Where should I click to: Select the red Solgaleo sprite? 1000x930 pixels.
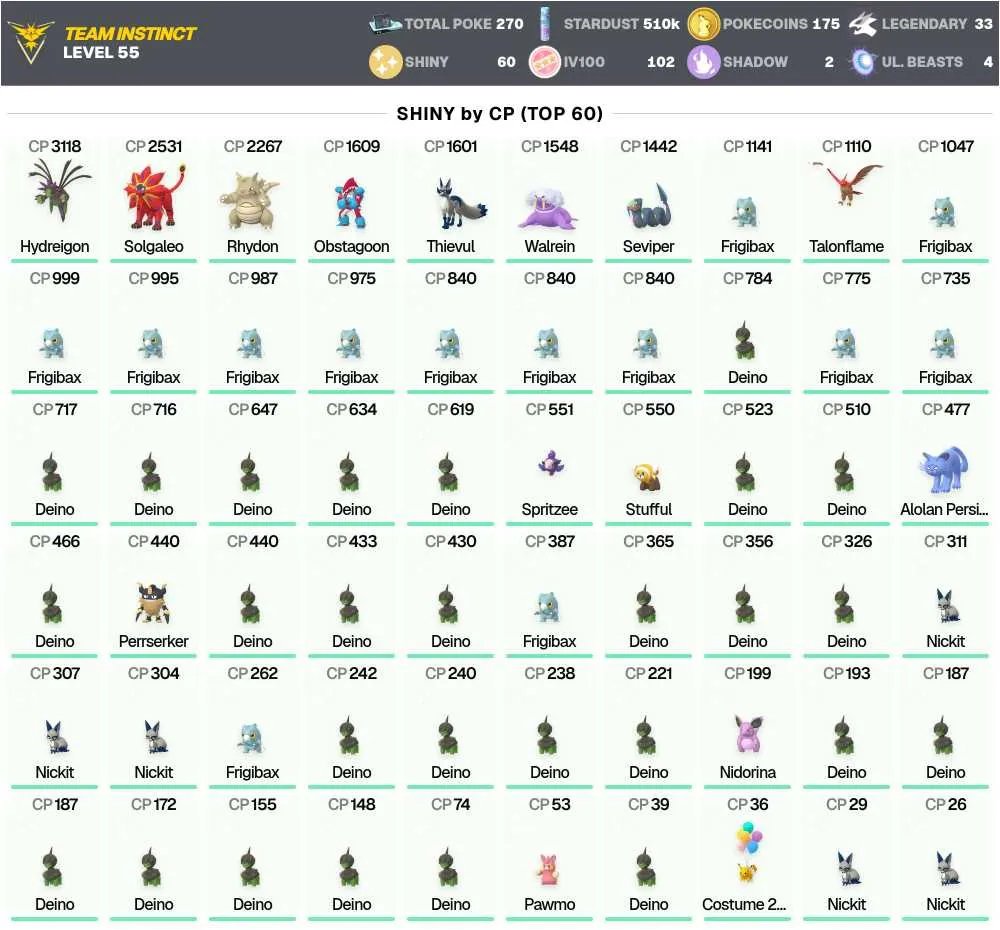[x=154, y=197]
